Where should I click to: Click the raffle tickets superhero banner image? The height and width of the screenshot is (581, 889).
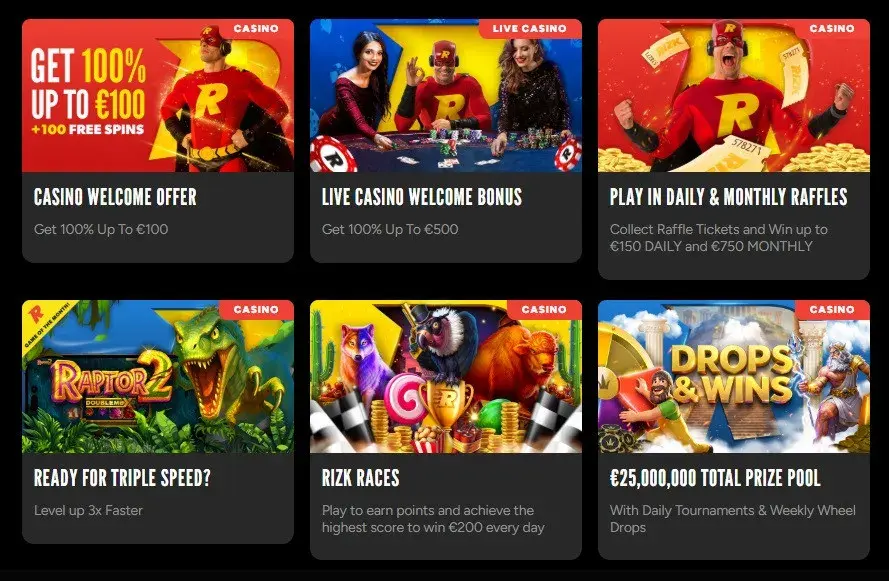[x=734, y=95]
